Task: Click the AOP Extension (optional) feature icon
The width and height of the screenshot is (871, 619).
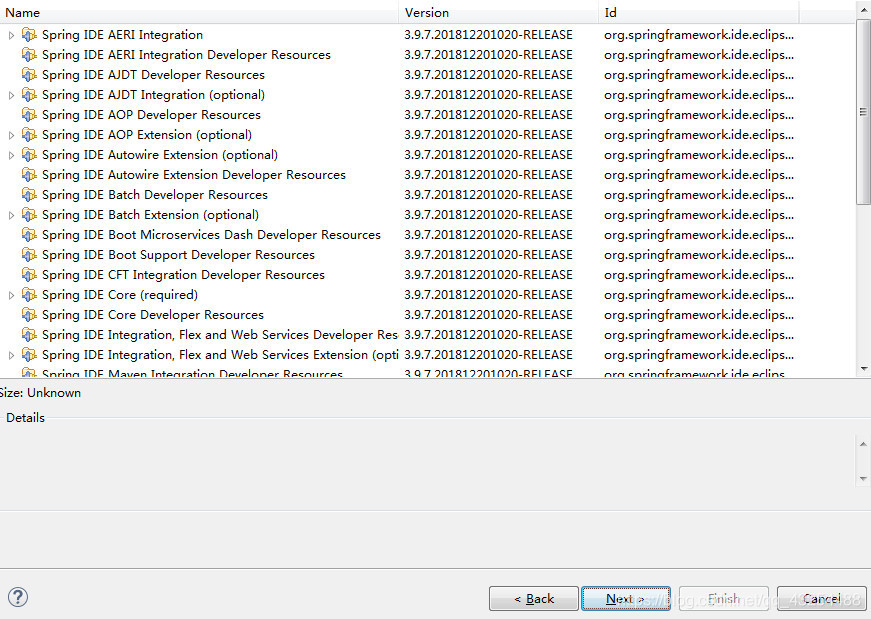Action: pos(29,135)
